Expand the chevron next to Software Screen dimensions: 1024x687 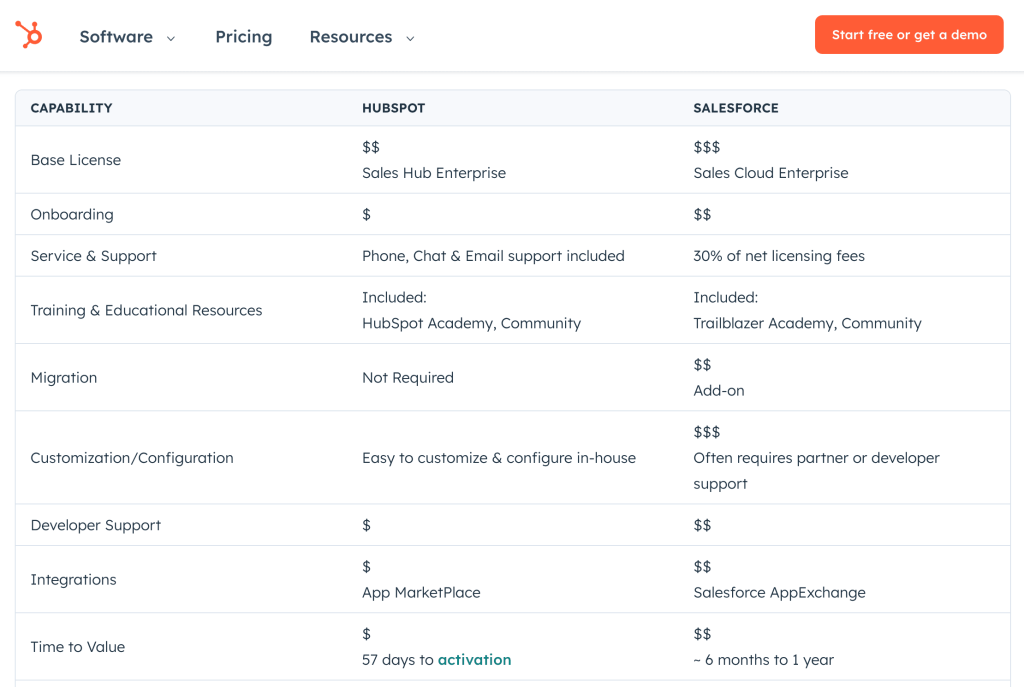click(x=171, y=39)
